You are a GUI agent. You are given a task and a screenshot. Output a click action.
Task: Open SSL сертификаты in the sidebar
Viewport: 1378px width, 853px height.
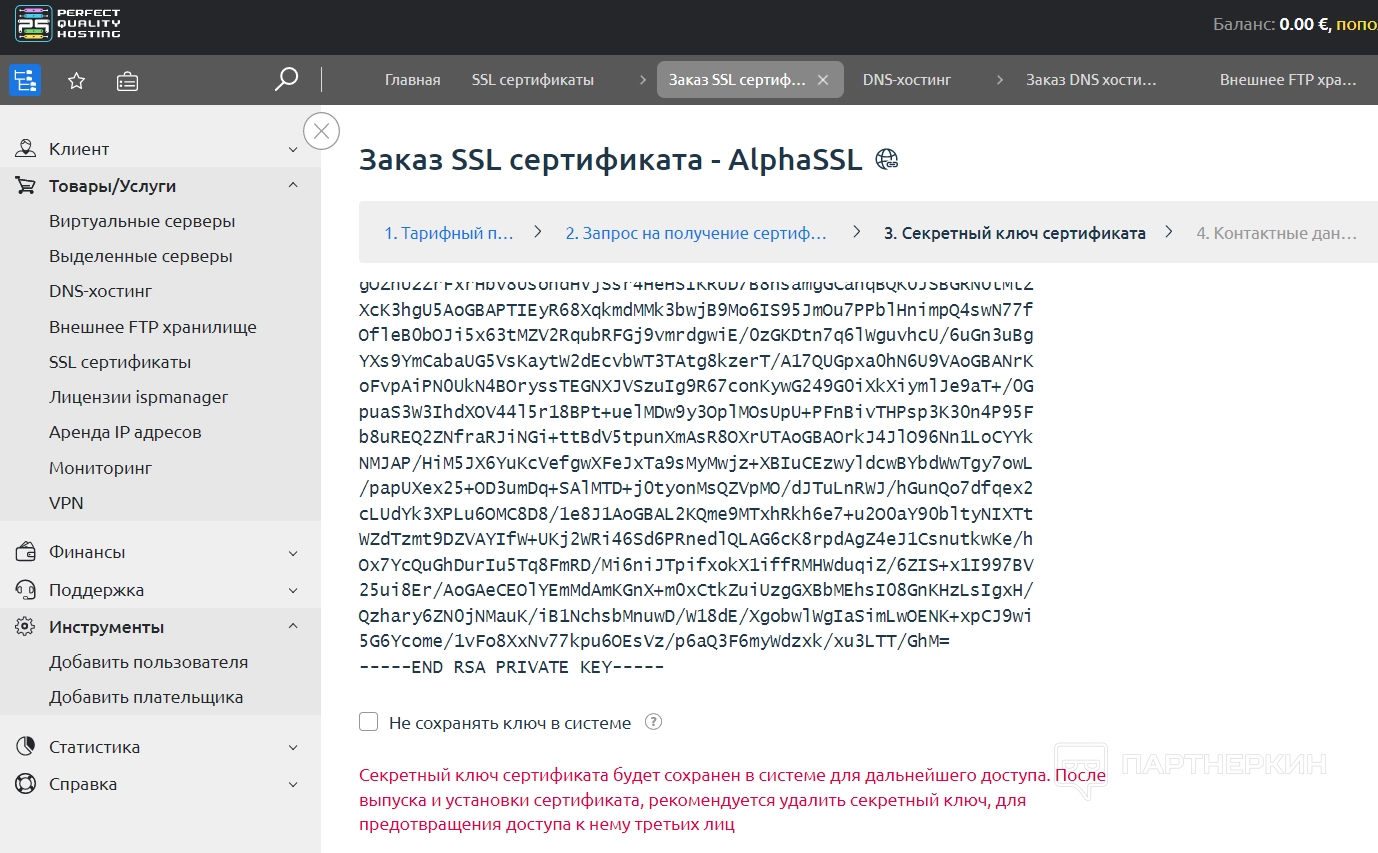pos(120,362)
